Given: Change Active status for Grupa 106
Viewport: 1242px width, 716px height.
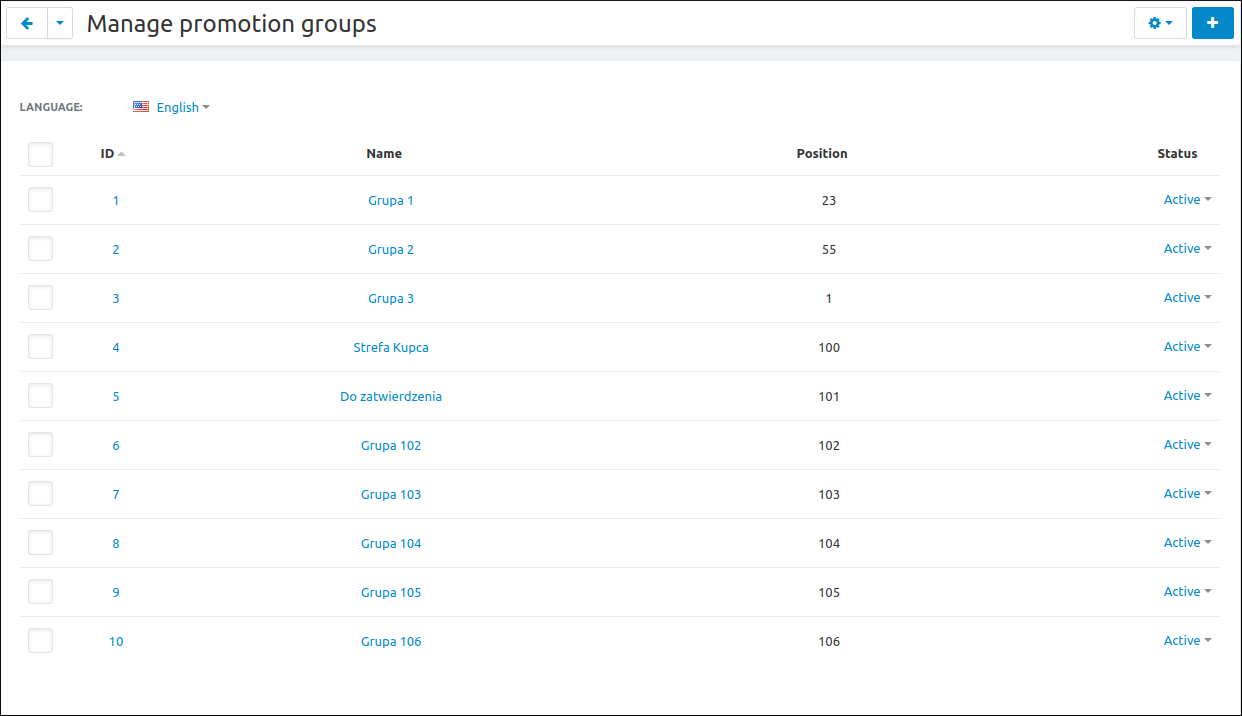Looking at the screenshot, I should pos(1187,640).
